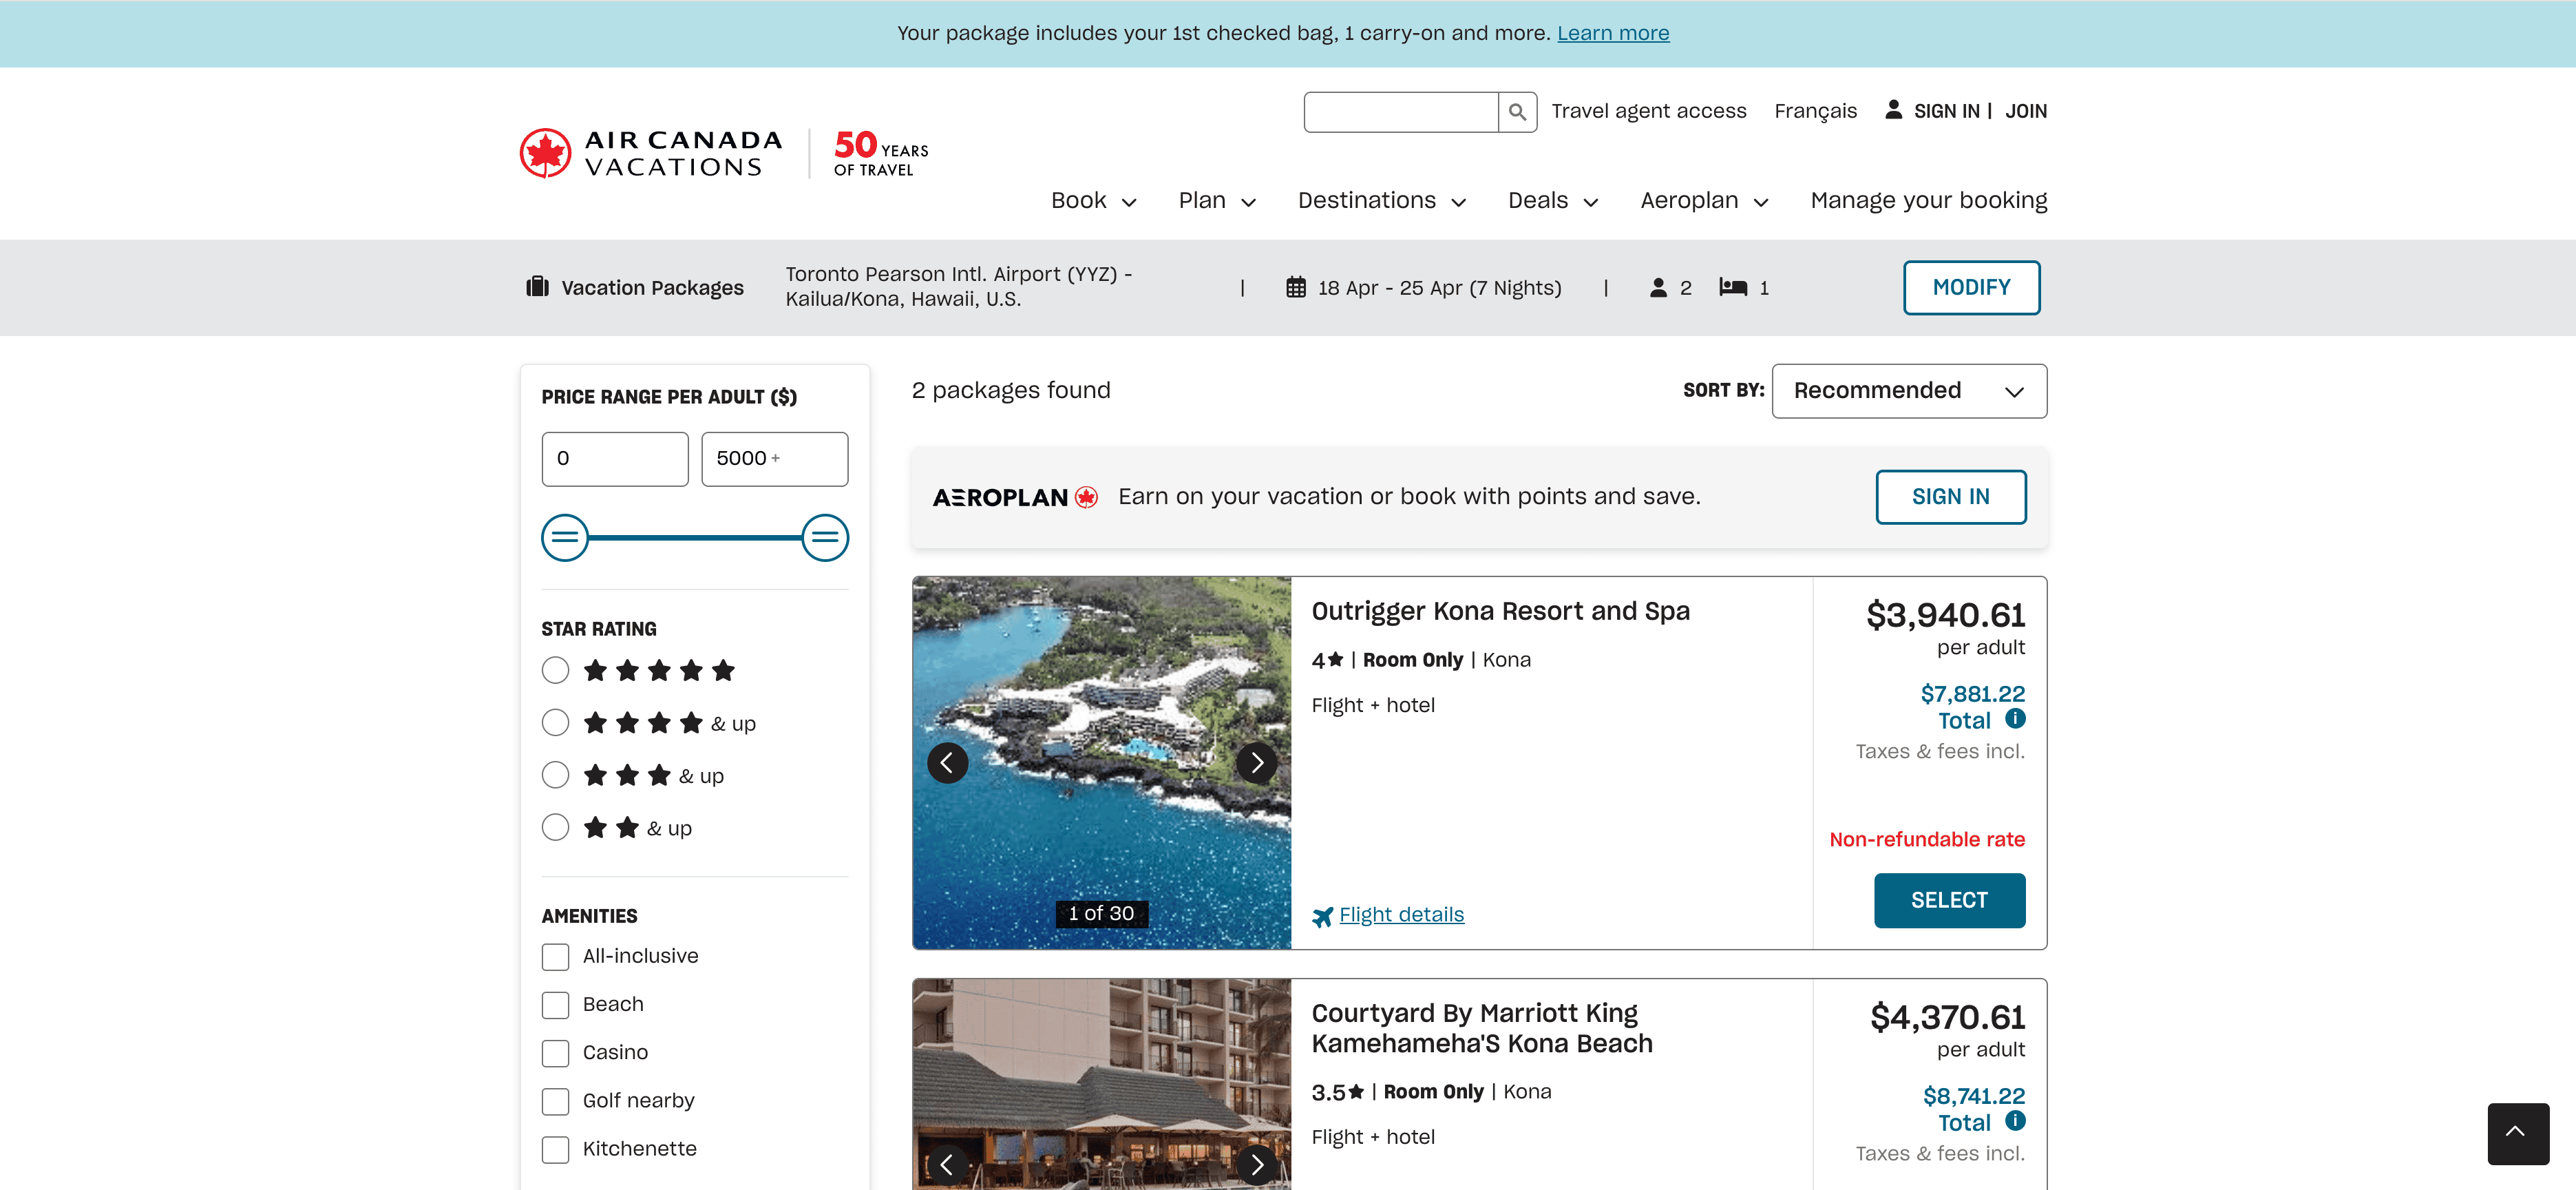Image resolution: width=2576 pixels, height=1190 pixels.
Task: Open the Sort By Recommended dropdown
Action: (x=1908, y=391)
